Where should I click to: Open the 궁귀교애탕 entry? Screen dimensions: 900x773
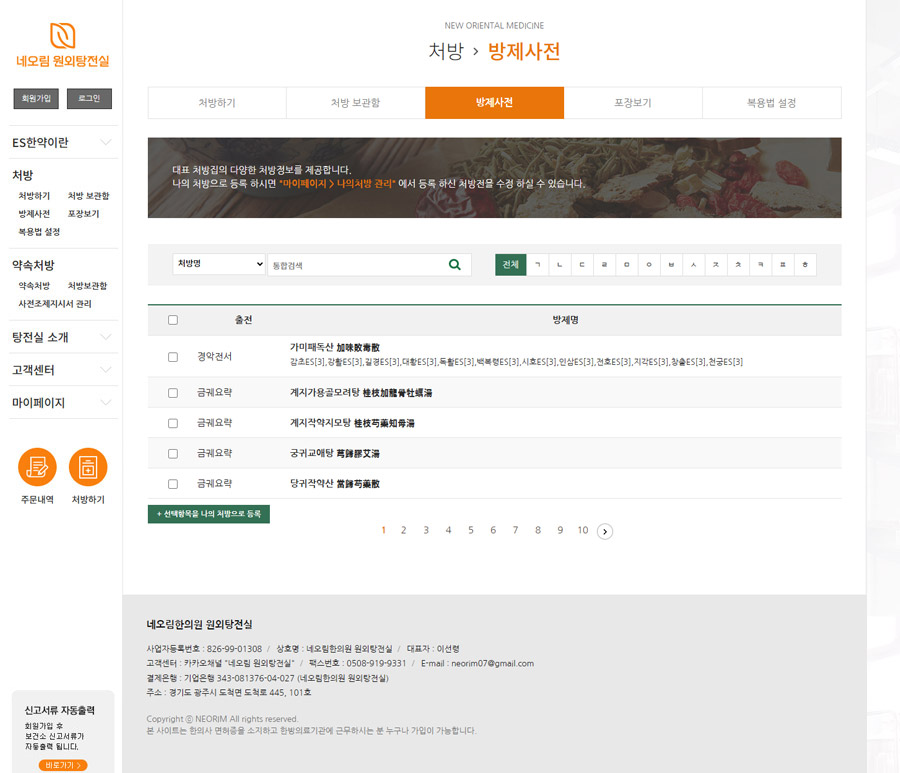click(335, 454)
